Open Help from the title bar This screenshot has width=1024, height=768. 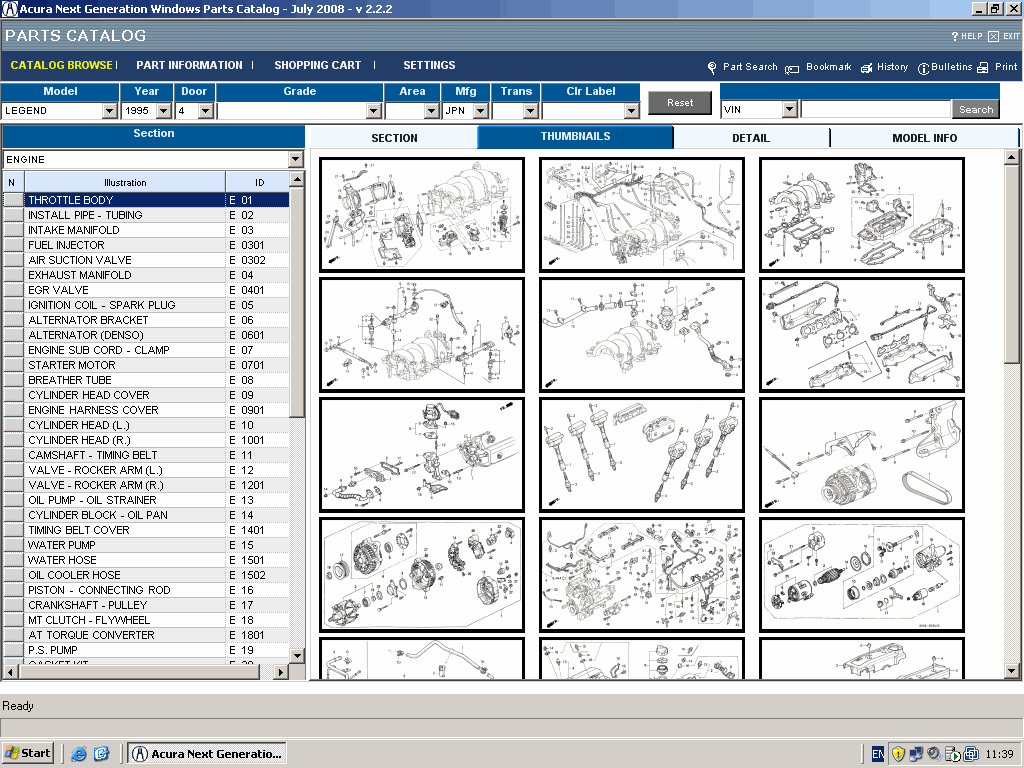point(964,36)
